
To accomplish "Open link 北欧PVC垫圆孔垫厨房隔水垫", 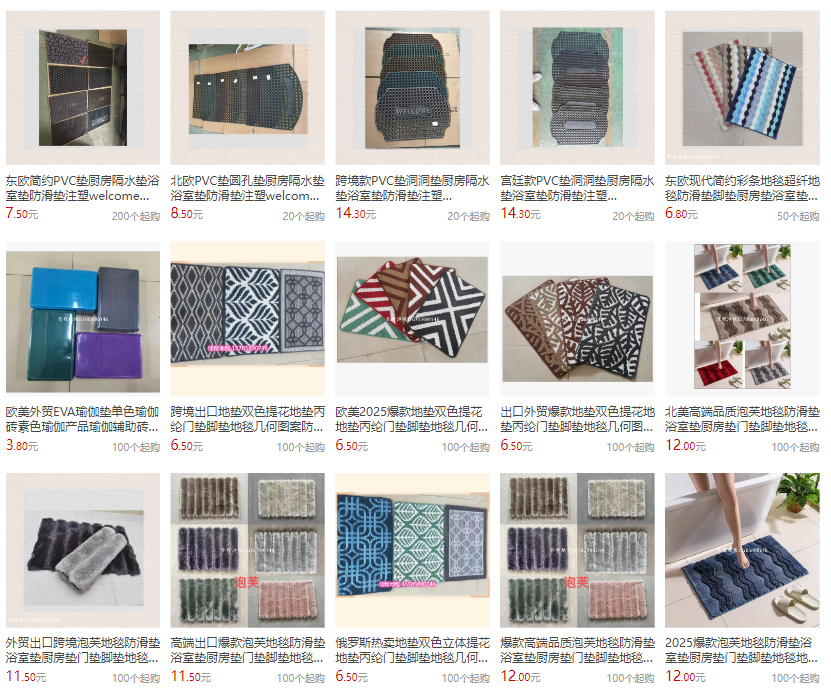I will coord(247,189).
